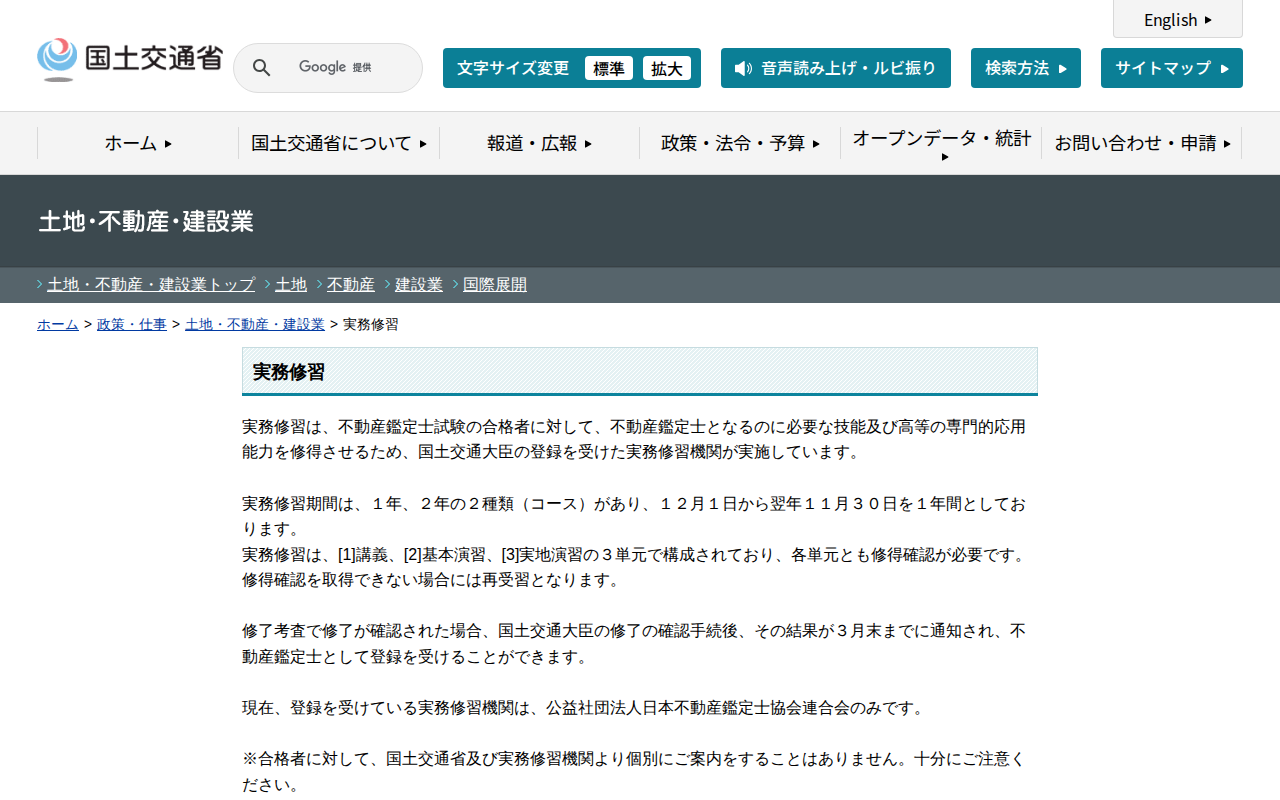Open 政策・法令・予算 navigation menu
Image resolution: width=1280 pixels, height=800 pixels.
740,143
